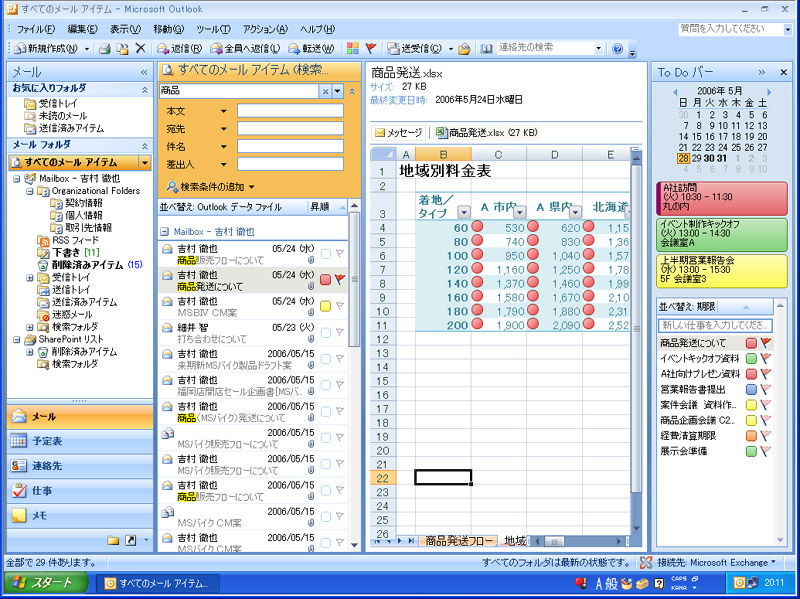Toggle flag on 展示会準備 task
This screenshot has width=800, height=599.
(765, 451)
